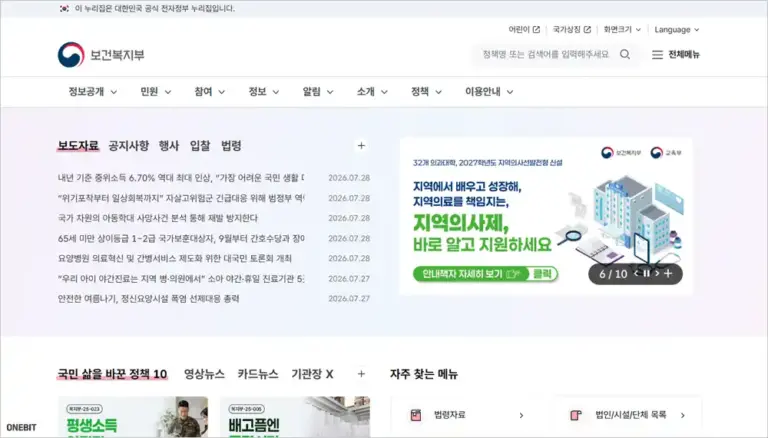Open article on 요양병원 의료혁신 토론회
The image size is (768, 438).
[174, 258]
